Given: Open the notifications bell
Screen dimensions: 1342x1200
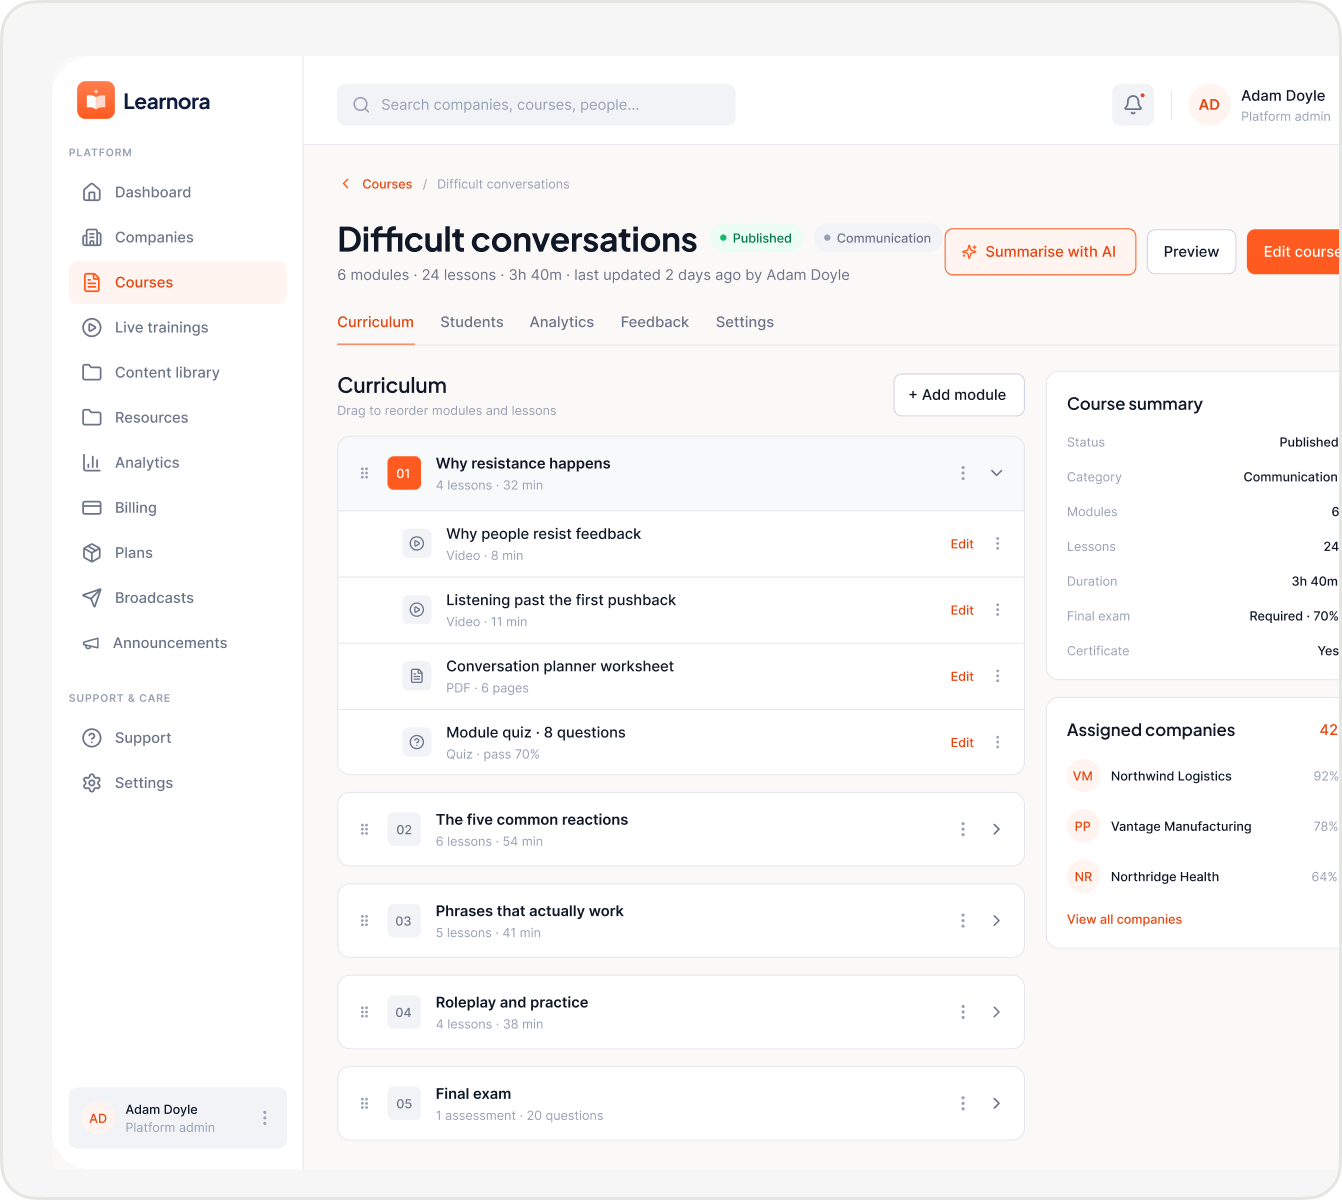Looking at the screenshot, I should [x=1133, y=104].
